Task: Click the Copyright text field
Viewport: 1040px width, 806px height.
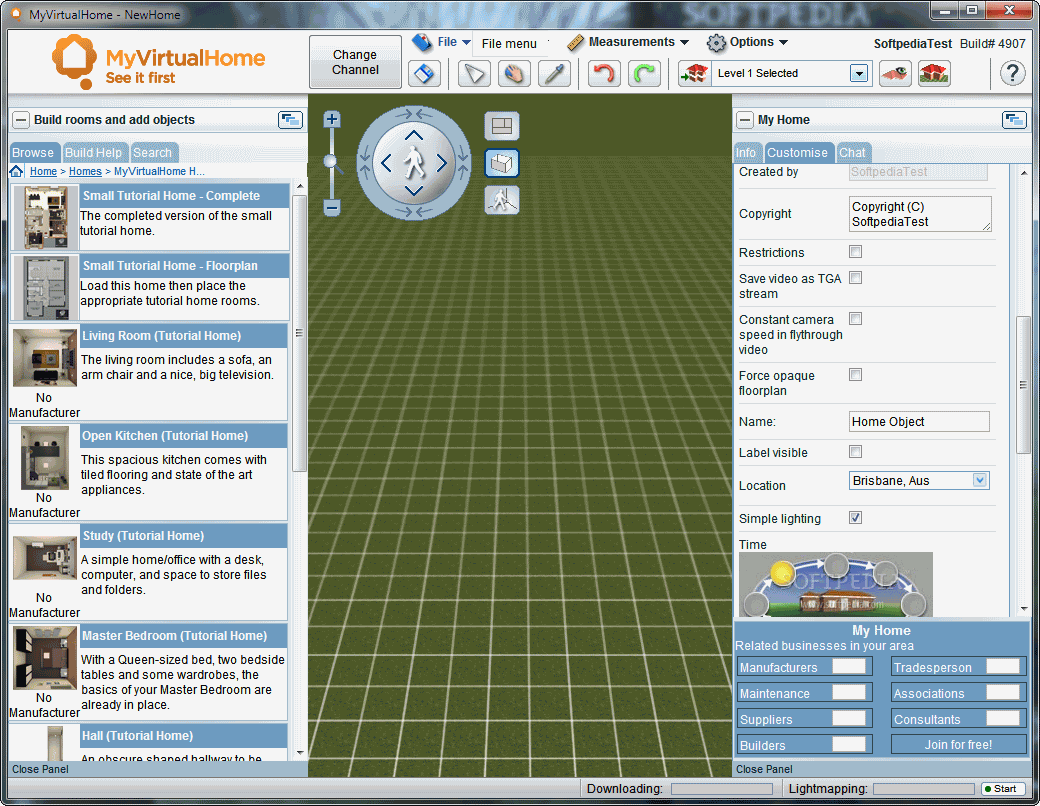Action: pos(920,214)
